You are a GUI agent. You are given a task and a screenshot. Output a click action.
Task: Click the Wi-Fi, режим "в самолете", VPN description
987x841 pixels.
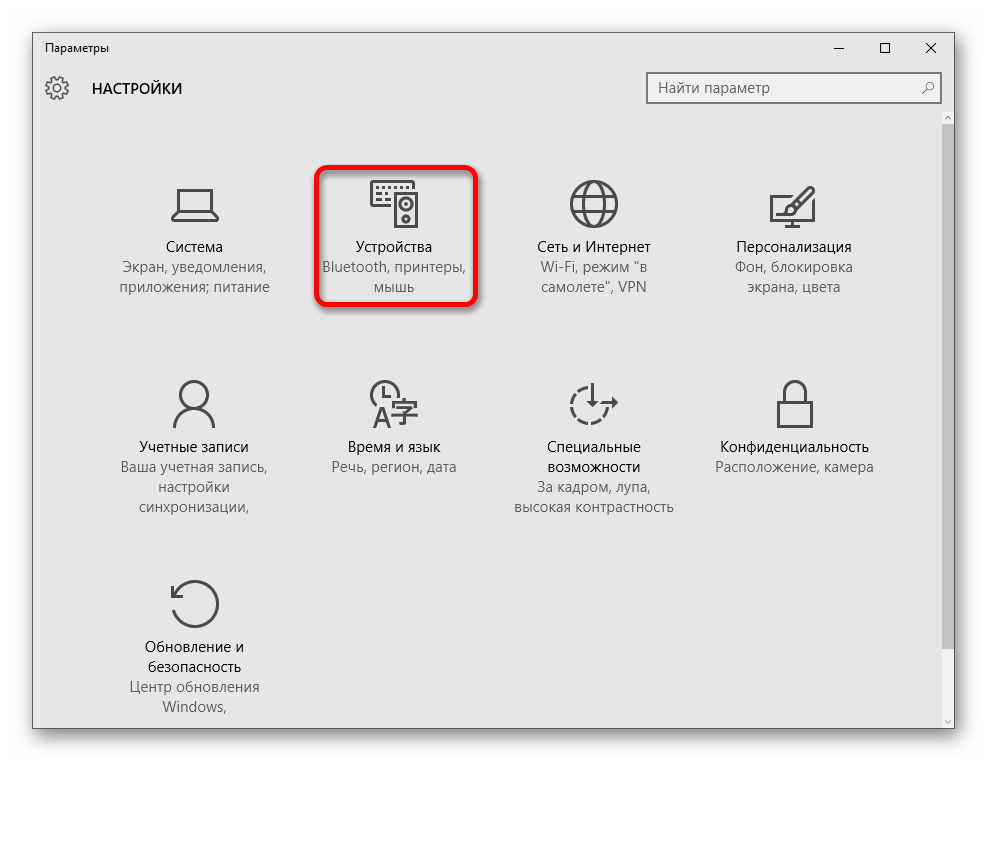pyautogui.click(x=594, y=277)
